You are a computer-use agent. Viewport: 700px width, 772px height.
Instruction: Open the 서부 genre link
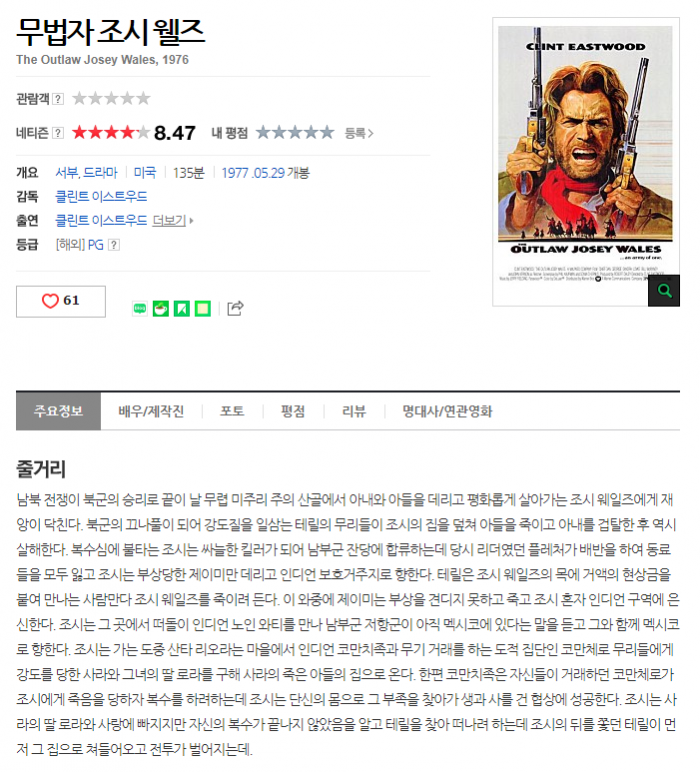tap(66, 173)
